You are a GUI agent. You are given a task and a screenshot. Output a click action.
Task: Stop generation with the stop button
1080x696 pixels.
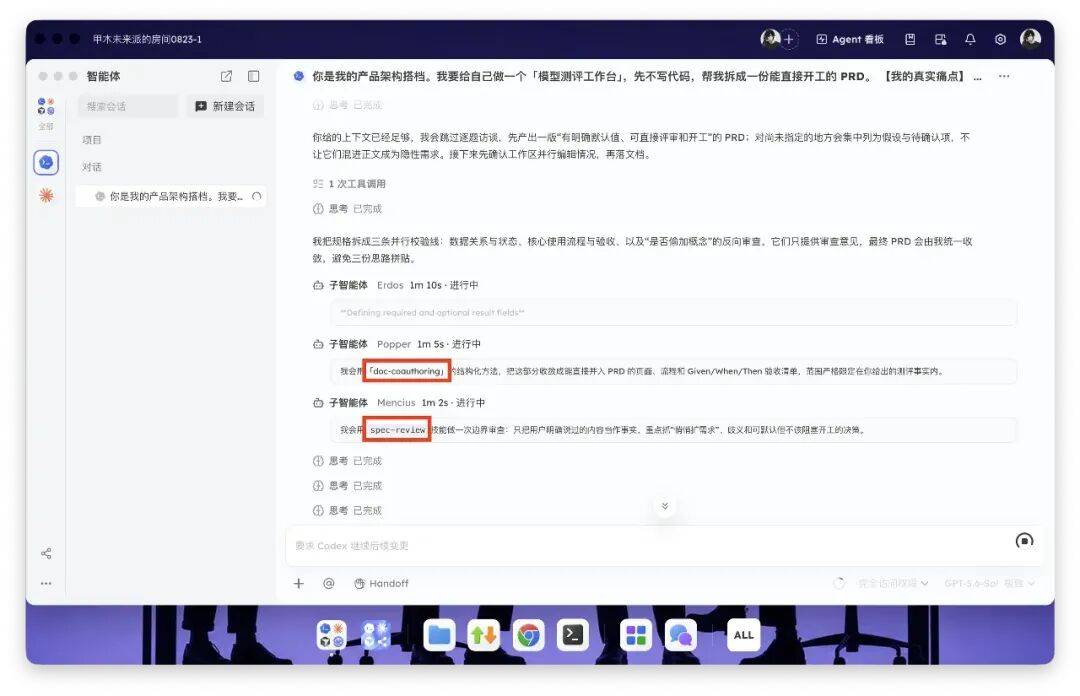(1024, 540)
